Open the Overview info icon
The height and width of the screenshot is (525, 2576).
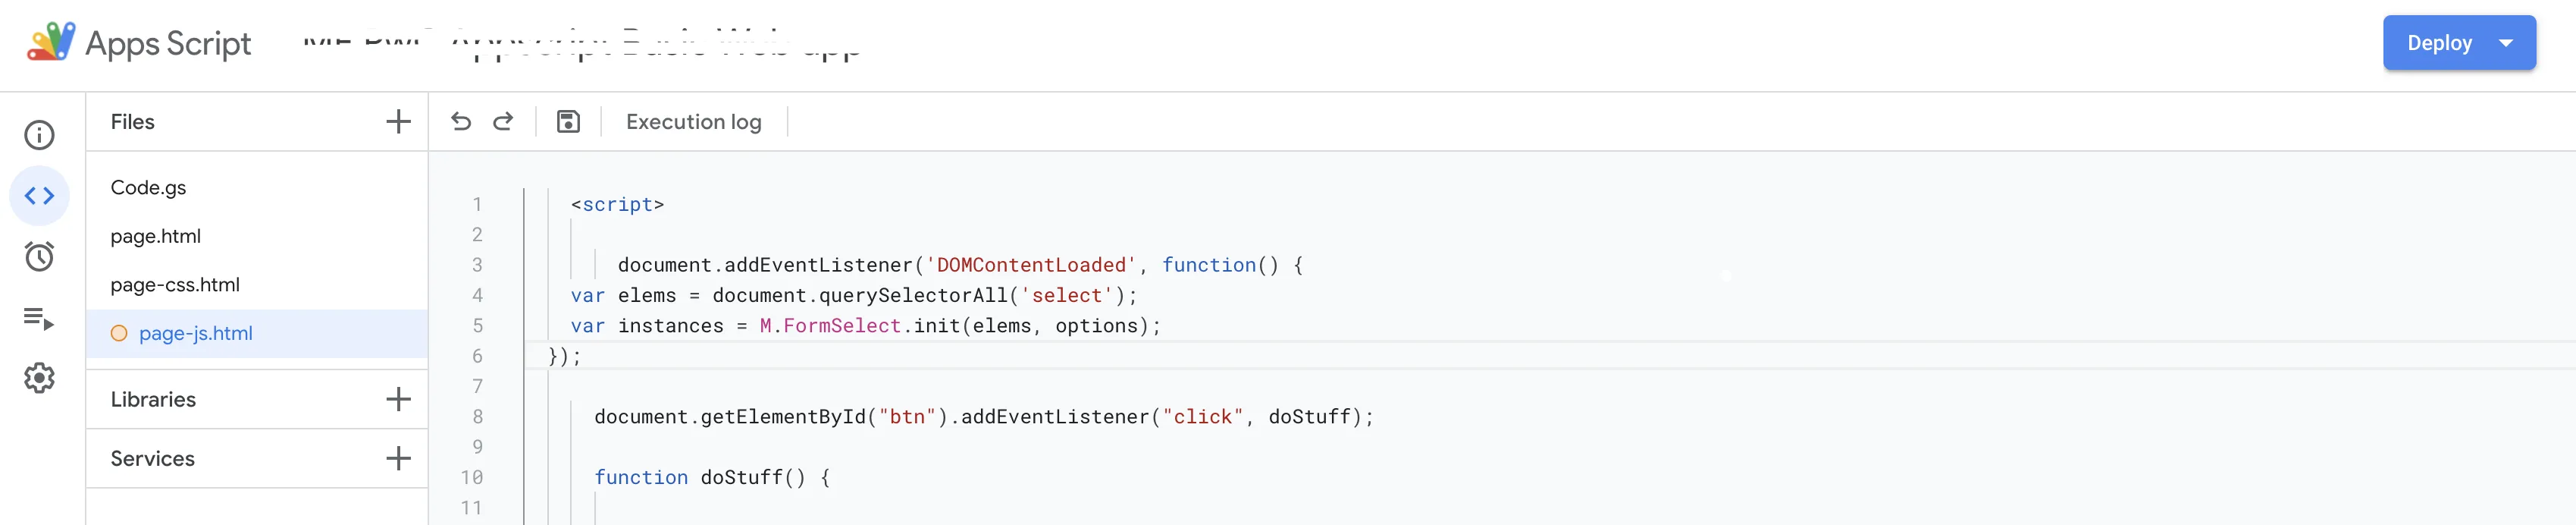(39, 135)
